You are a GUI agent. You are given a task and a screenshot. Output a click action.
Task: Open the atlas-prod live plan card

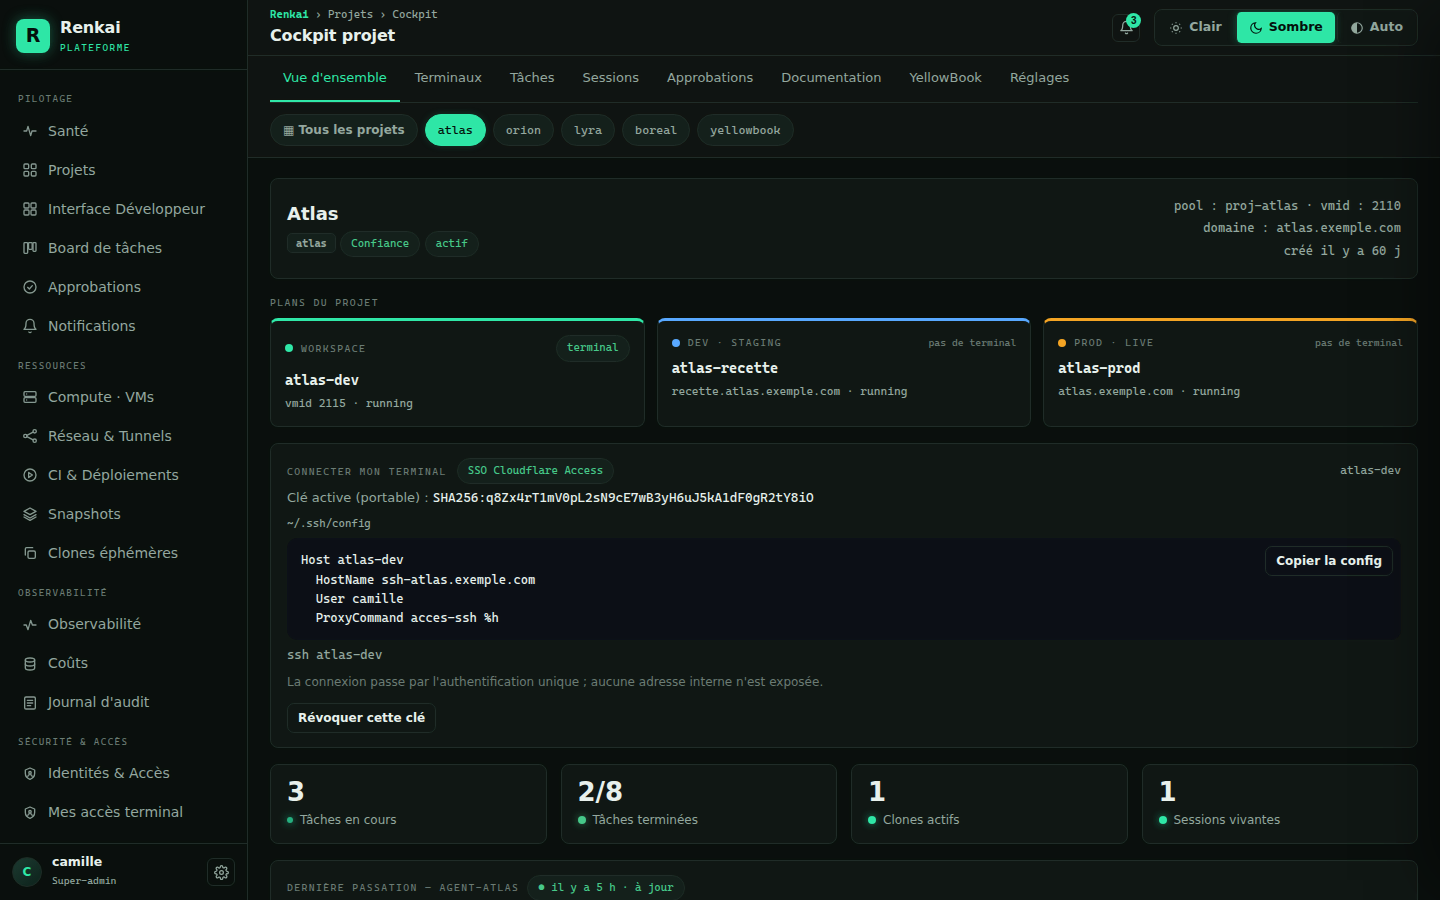[1230, 372]
